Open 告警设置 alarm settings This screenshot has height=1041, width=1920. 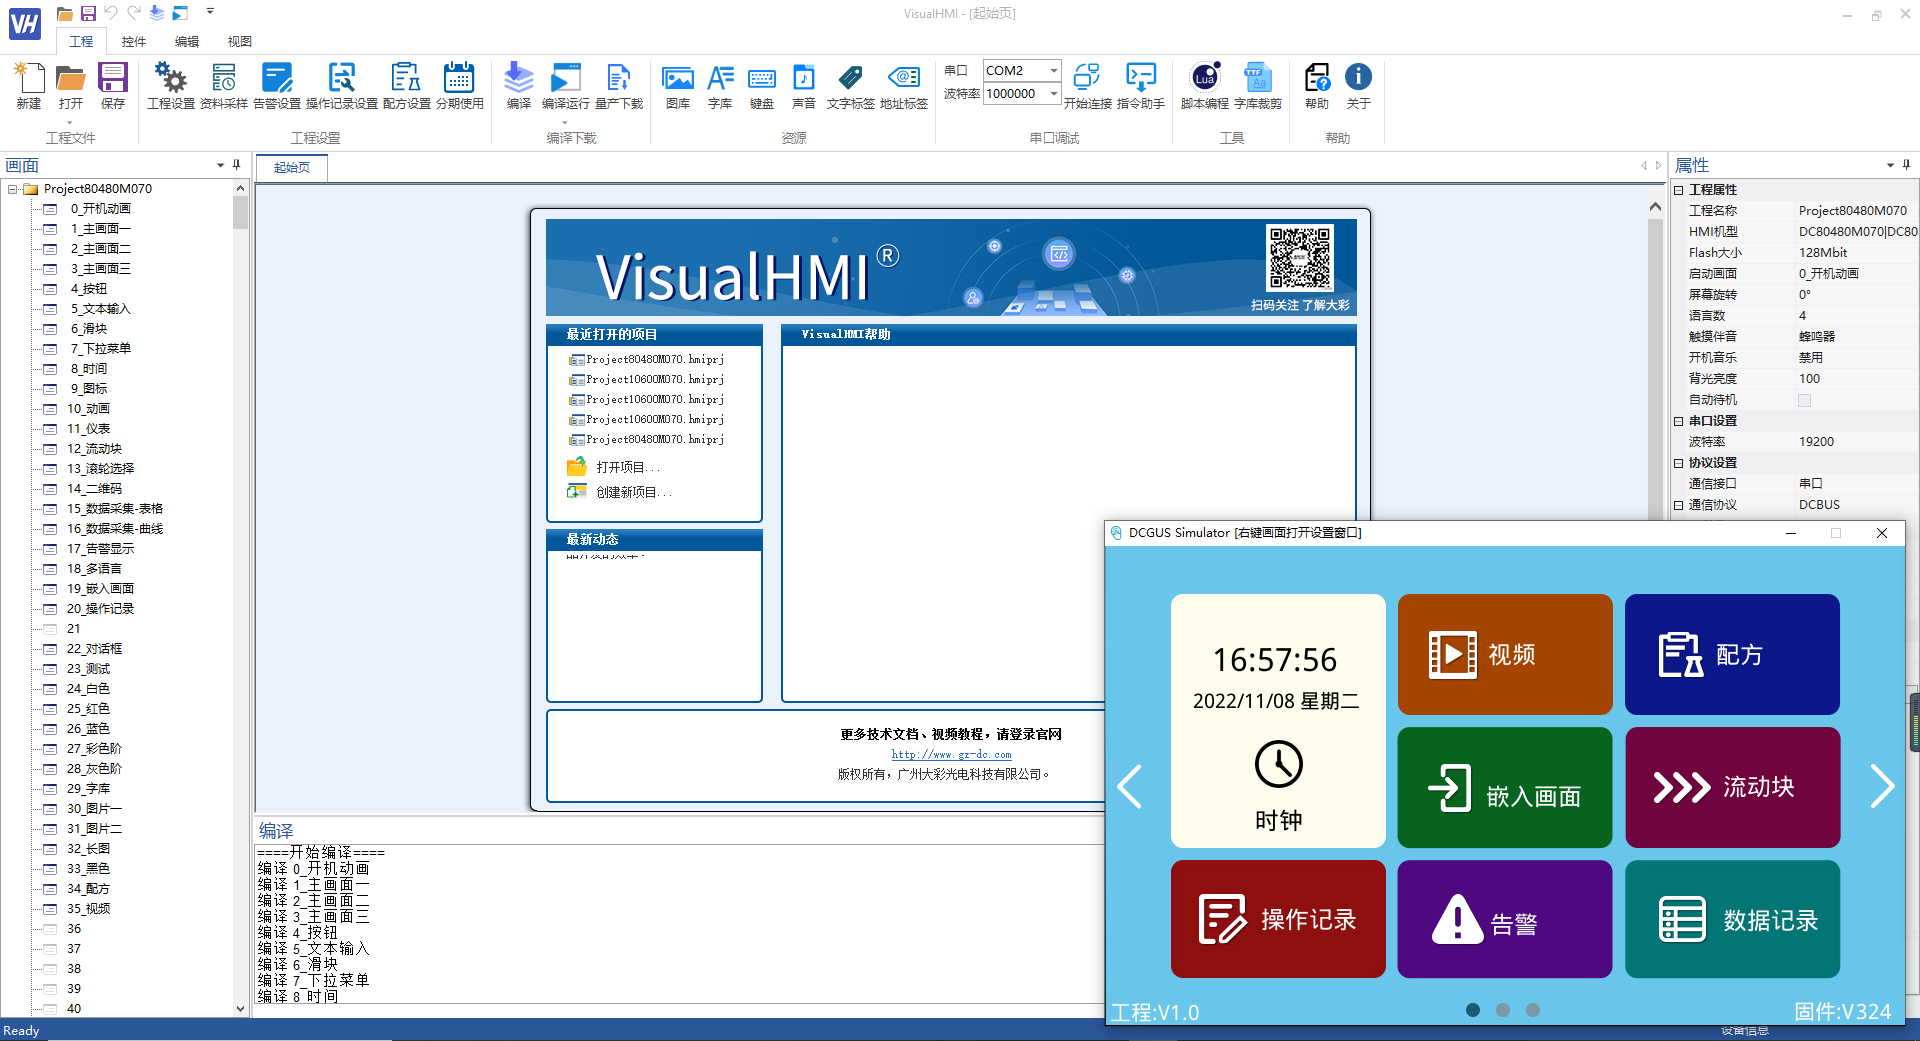coord(277,85)
